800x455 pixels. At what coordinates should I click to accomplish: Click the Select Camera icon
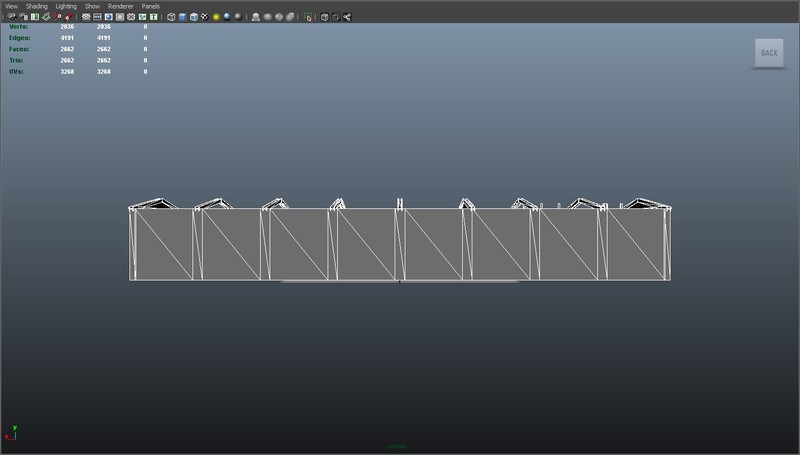click(10, 17)
